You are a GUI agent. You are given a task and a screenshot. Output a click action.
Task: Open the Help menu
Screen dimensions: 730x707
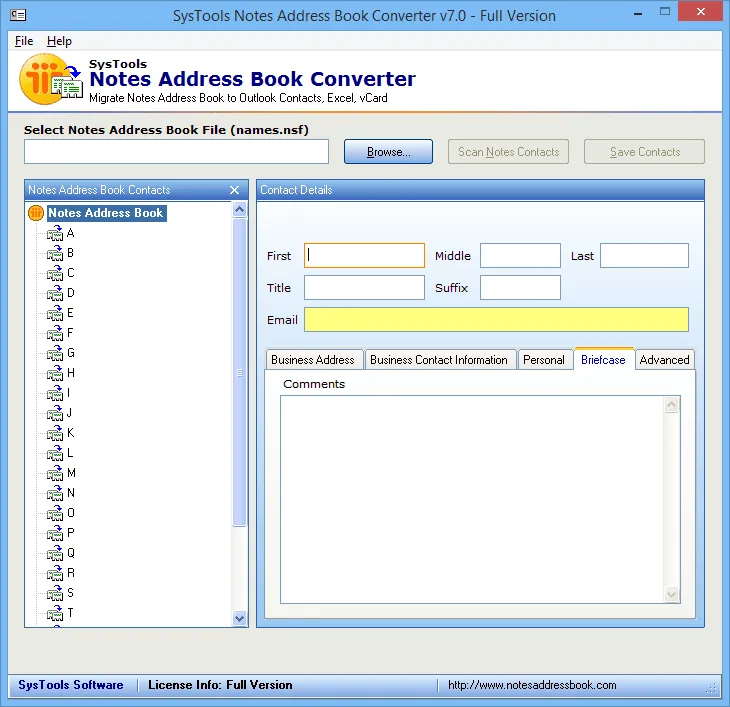(x=59, y=41)
